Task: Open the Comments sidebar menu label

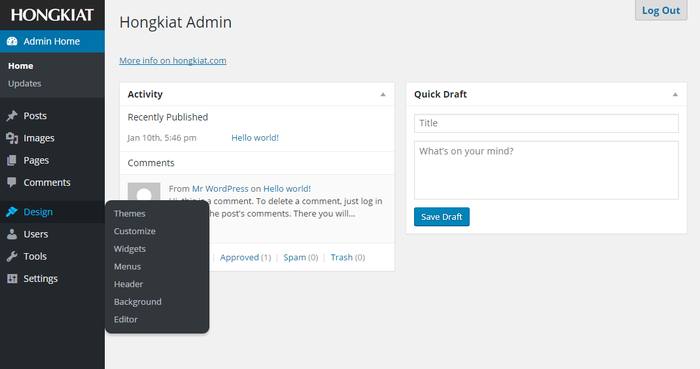Action: [47, 182]
